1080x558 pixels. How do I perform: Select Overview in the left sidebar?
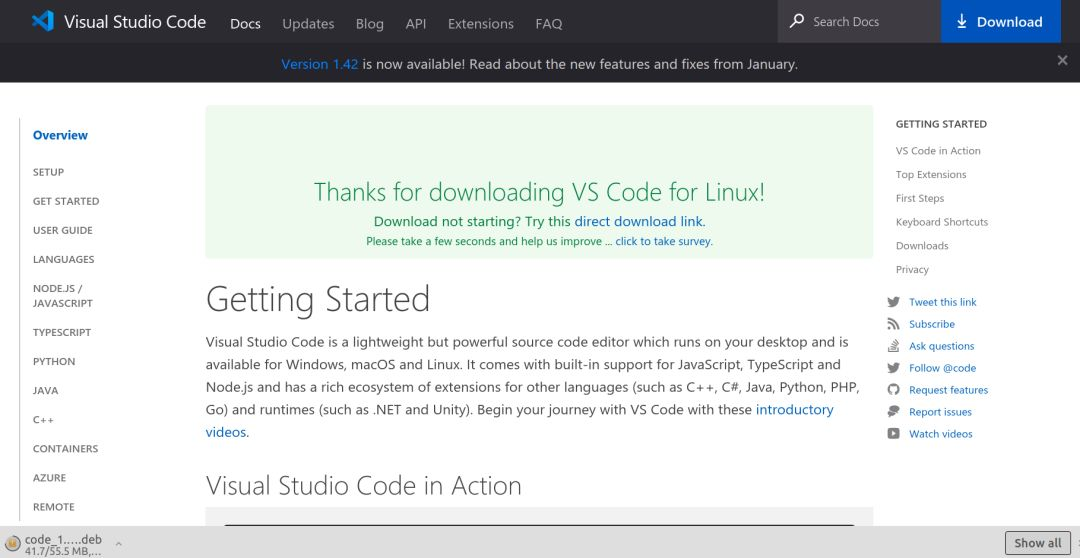(61, 135)
